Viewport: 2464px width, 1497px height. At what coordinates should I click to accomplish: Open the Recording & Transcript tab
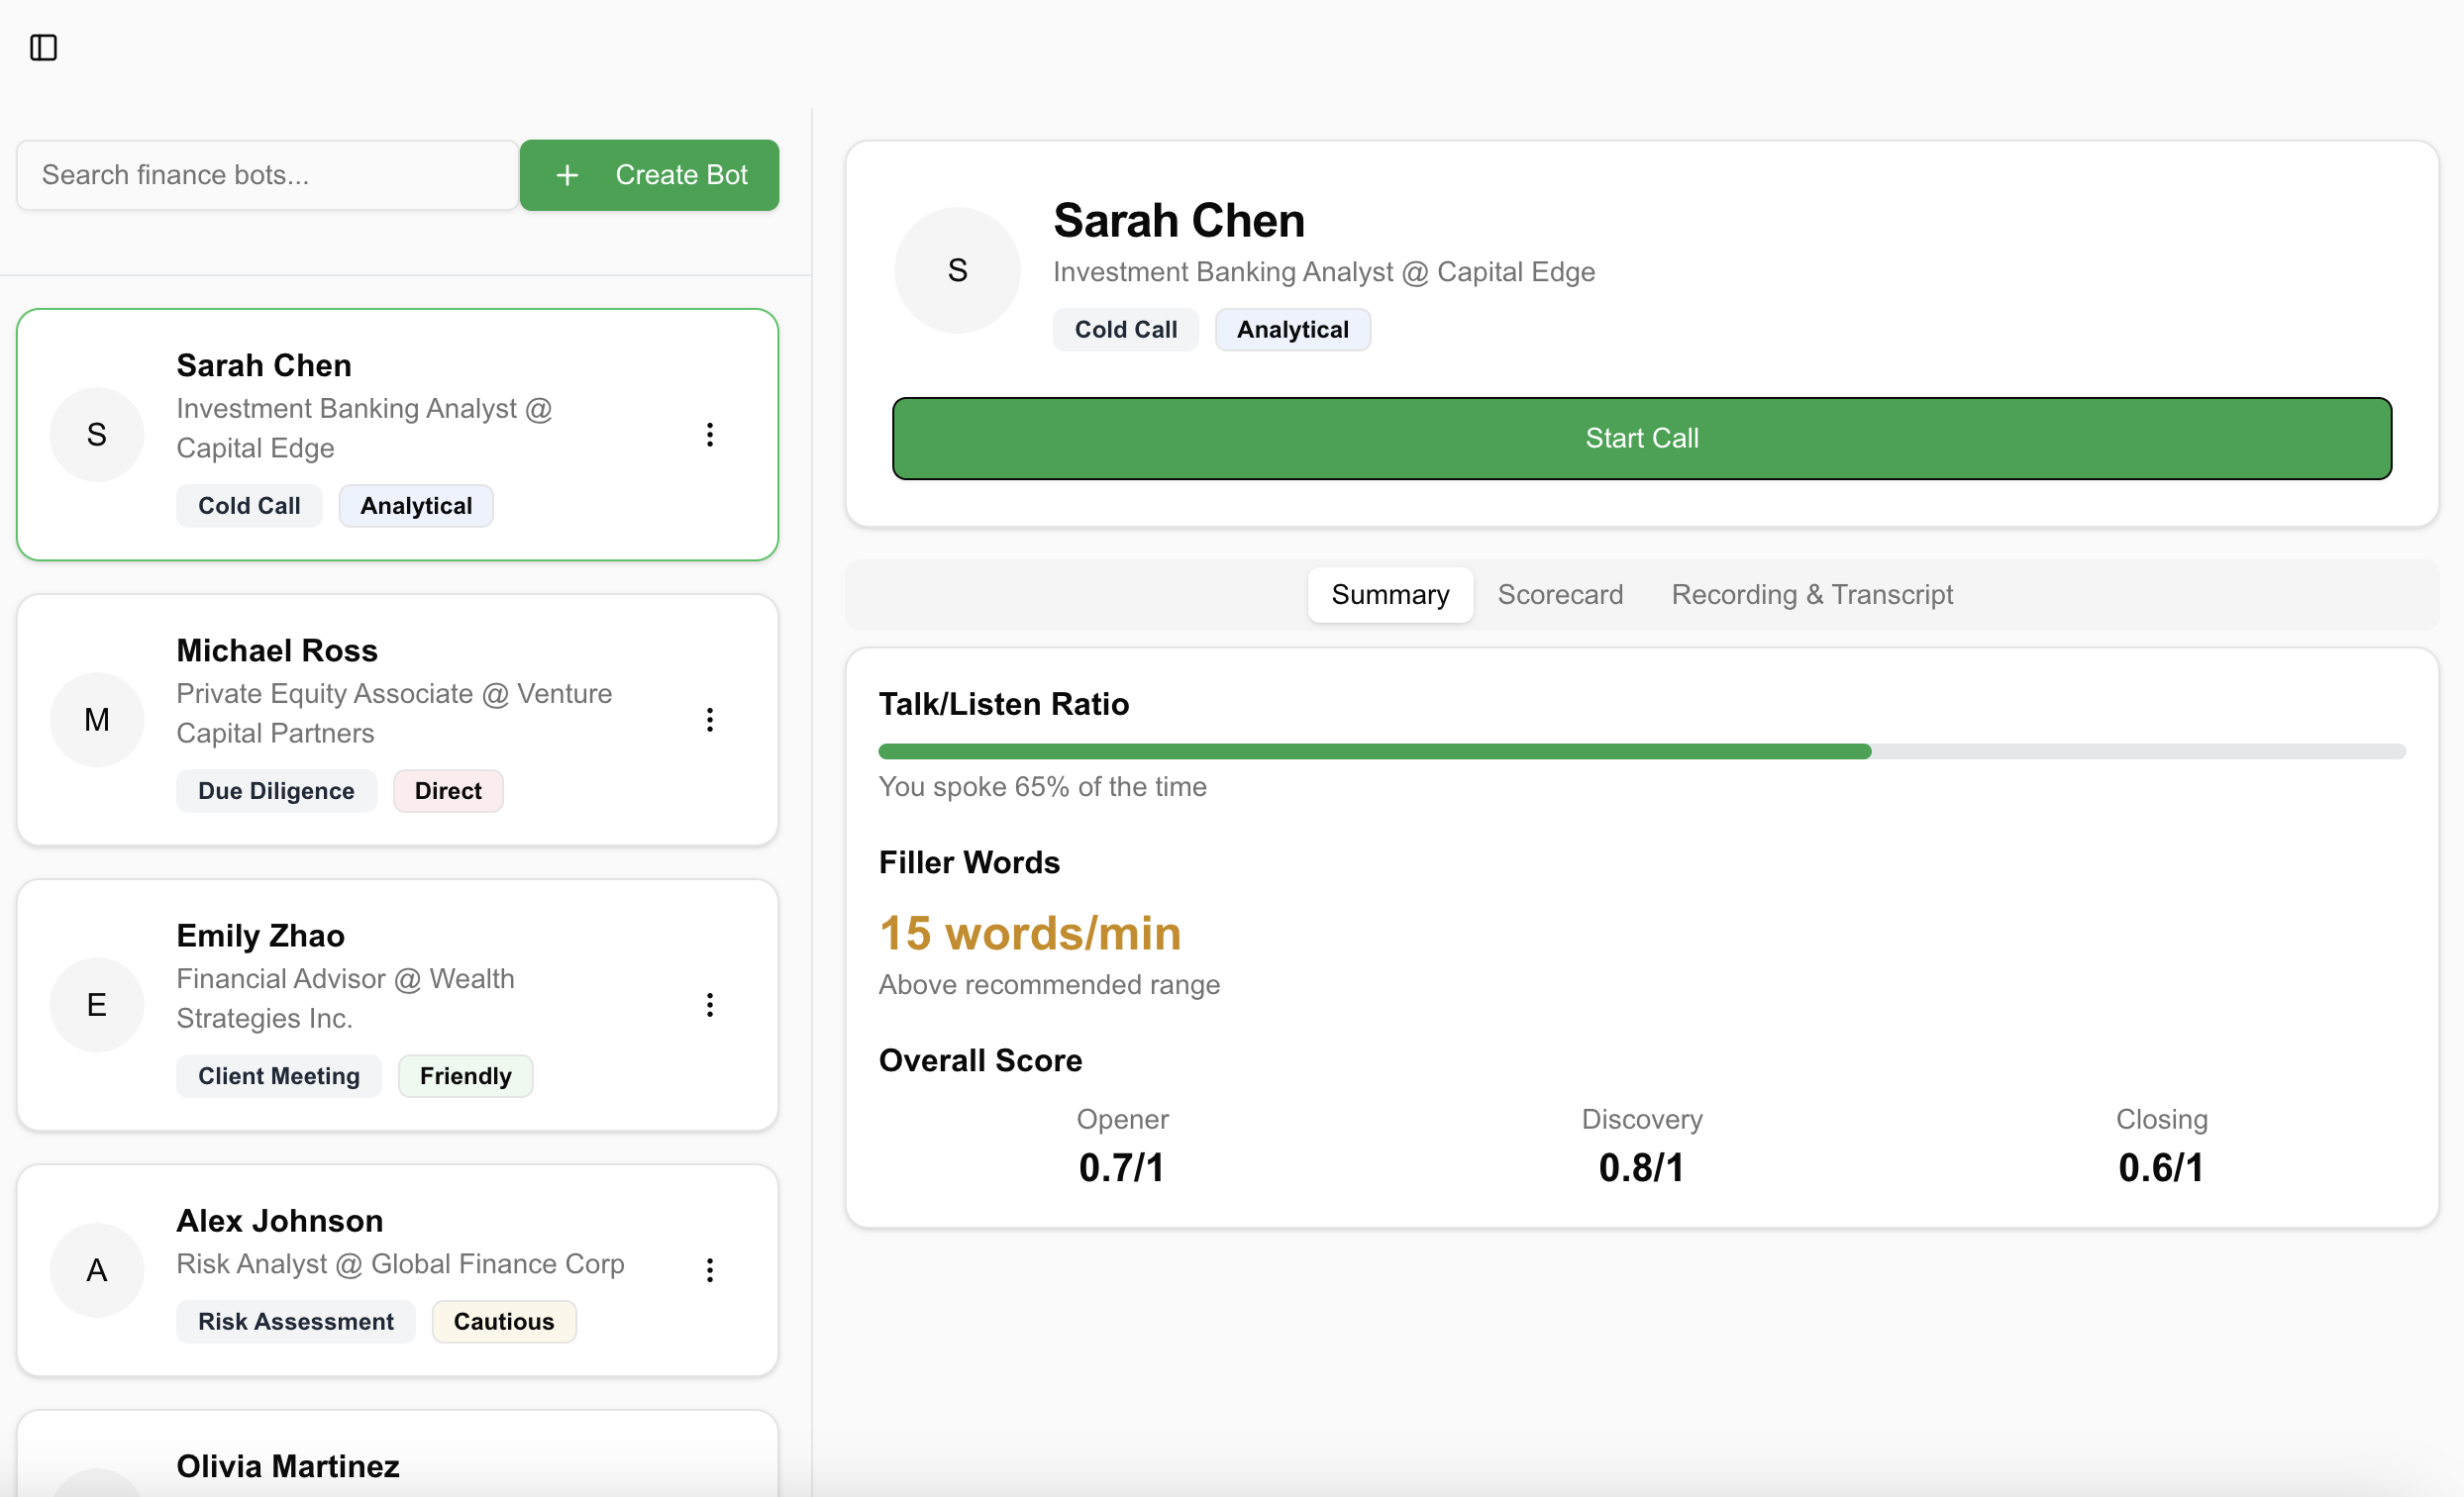[1811, 595]
